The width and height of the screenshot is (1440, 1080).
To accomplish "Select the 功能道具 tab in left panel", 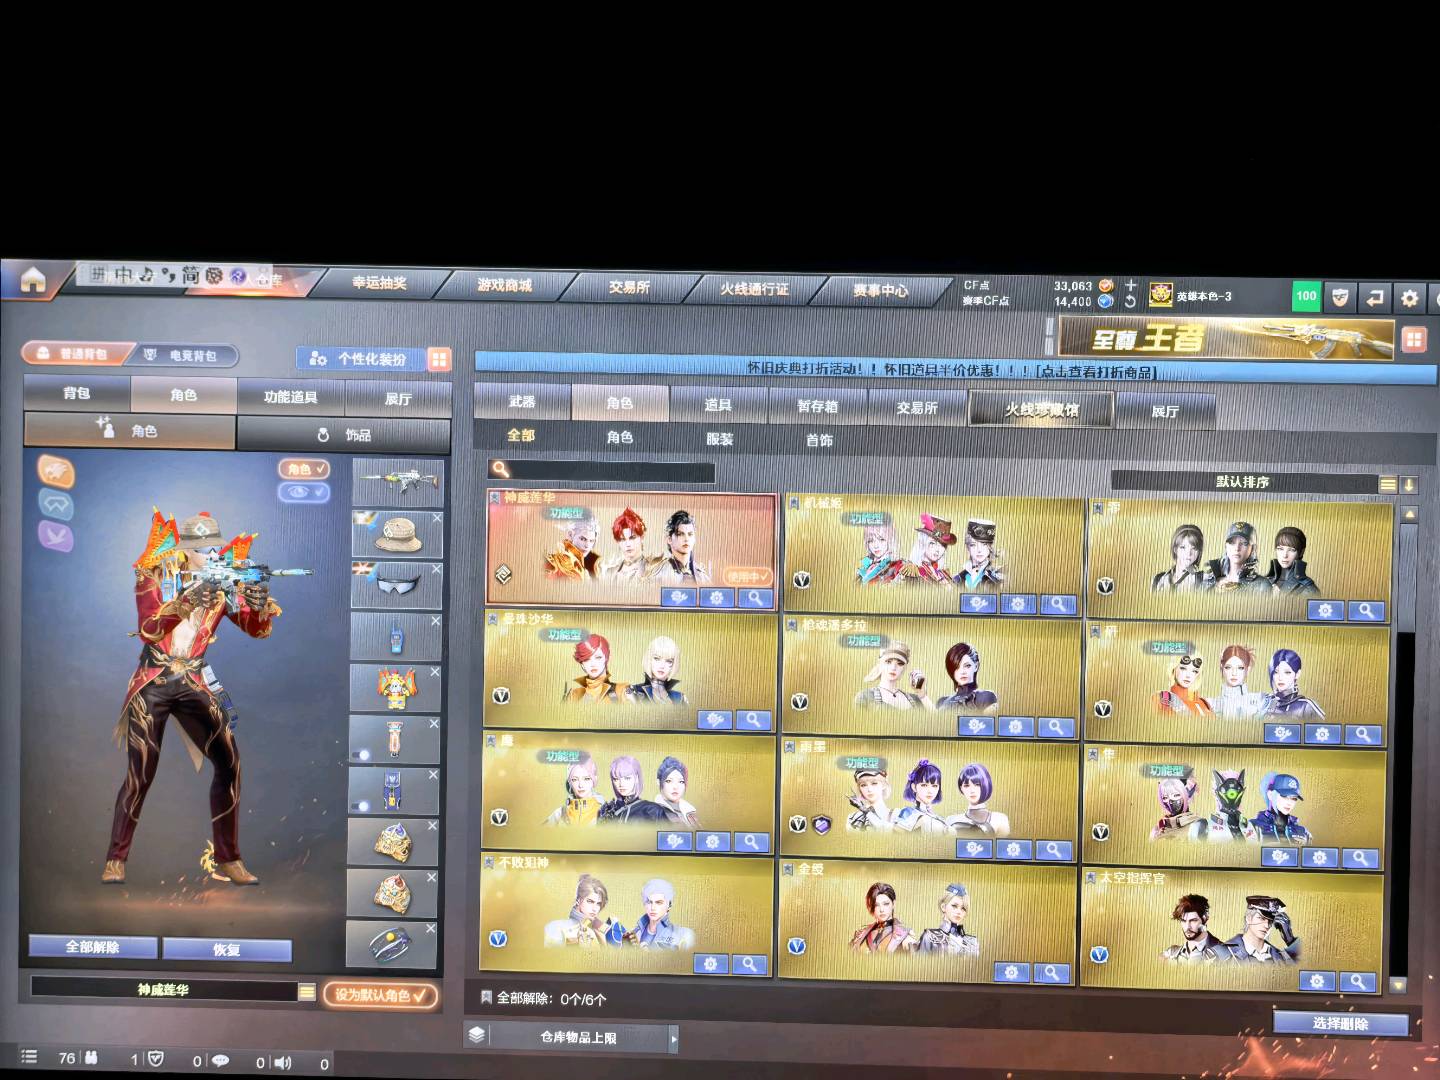I will (291, 397).
